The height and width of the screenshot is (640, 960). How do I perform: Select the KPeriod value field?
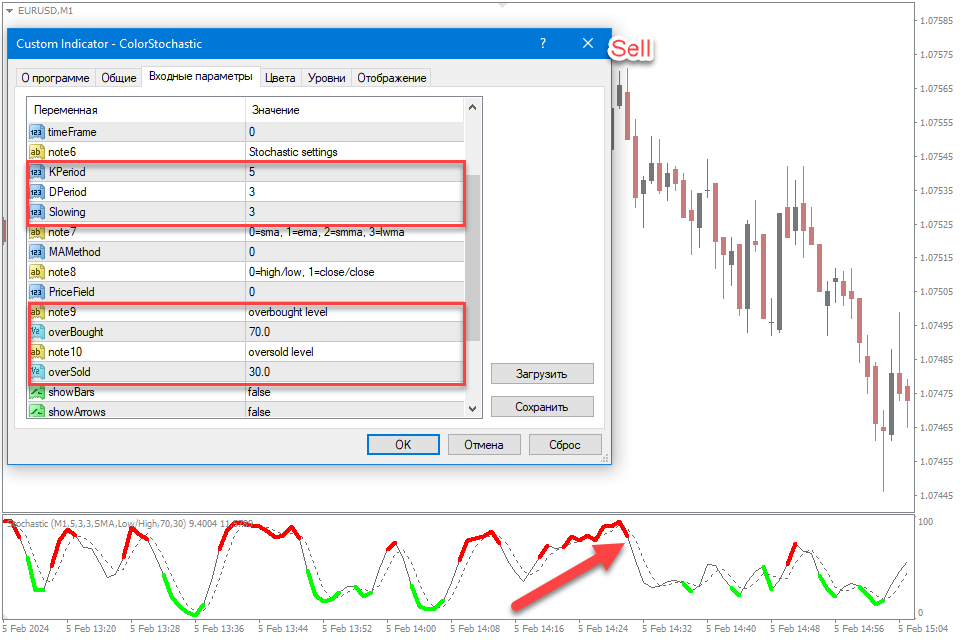coord(355,172)
